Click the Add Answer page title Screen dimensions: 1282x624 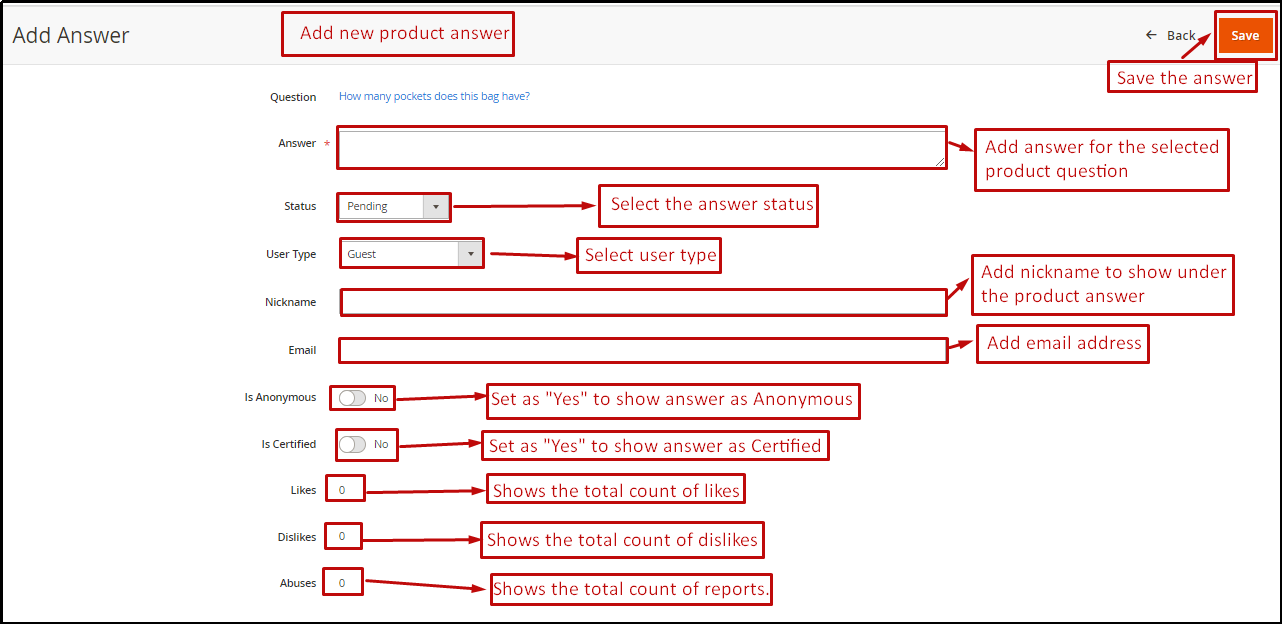click(x=70, y=34)
